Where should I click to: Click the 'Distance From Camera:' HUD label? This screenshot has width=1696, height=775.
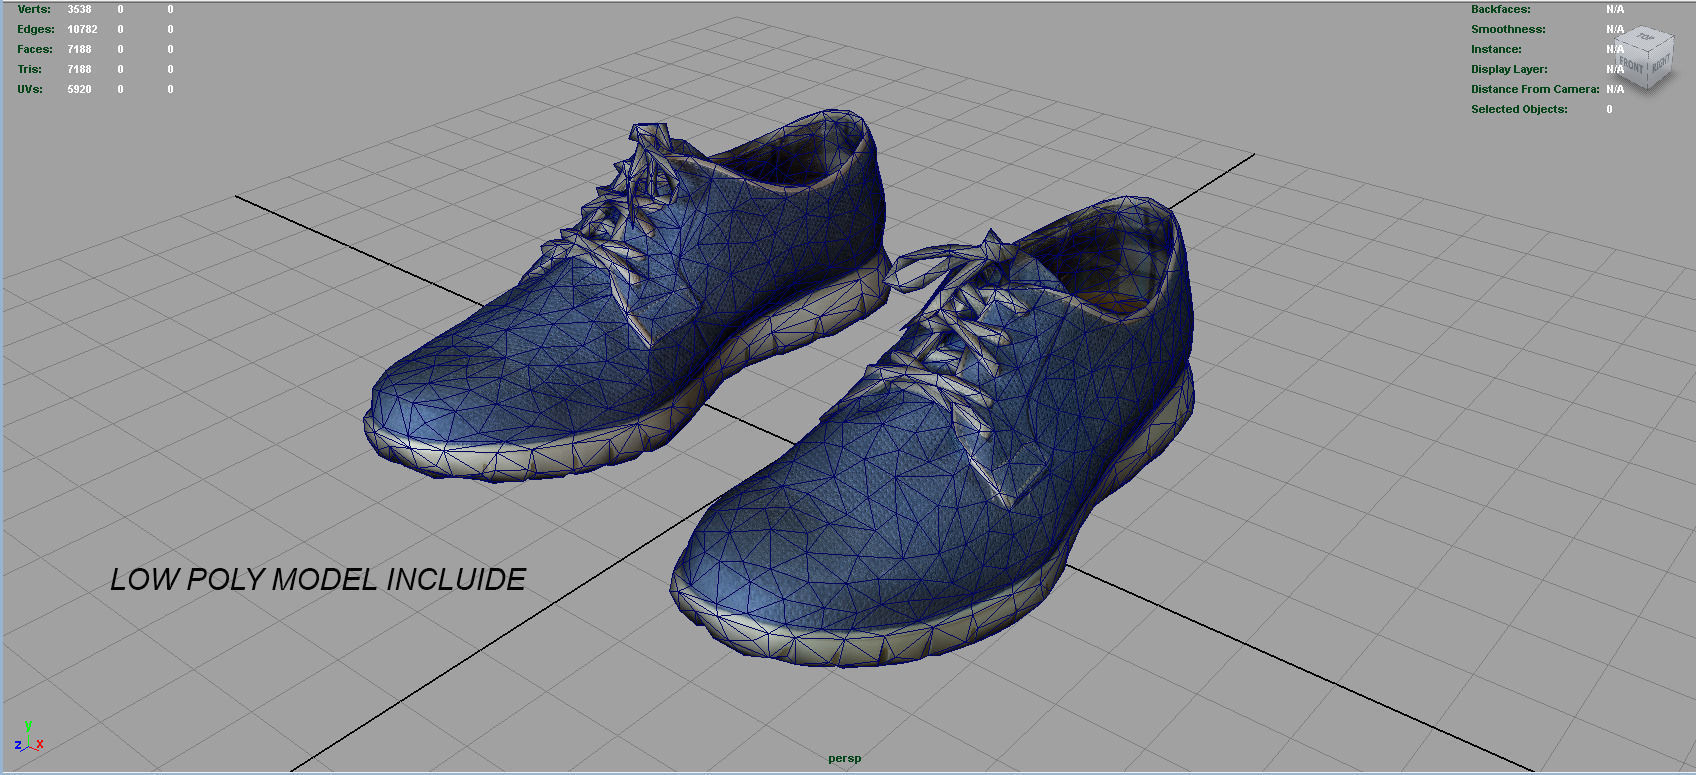pyautogui.click(x=1535, y=89)
